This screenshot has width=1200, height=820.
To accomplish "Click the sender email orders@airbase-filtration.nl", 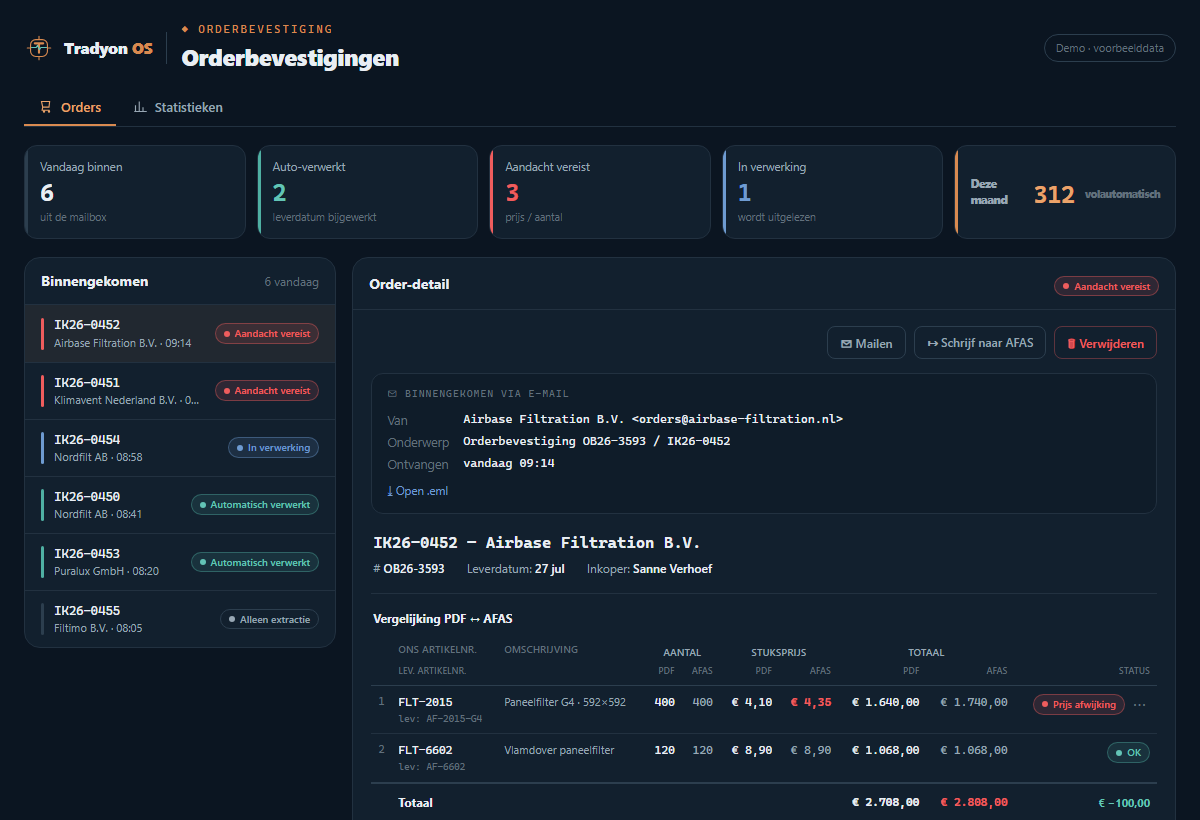I will click(738, 419).
